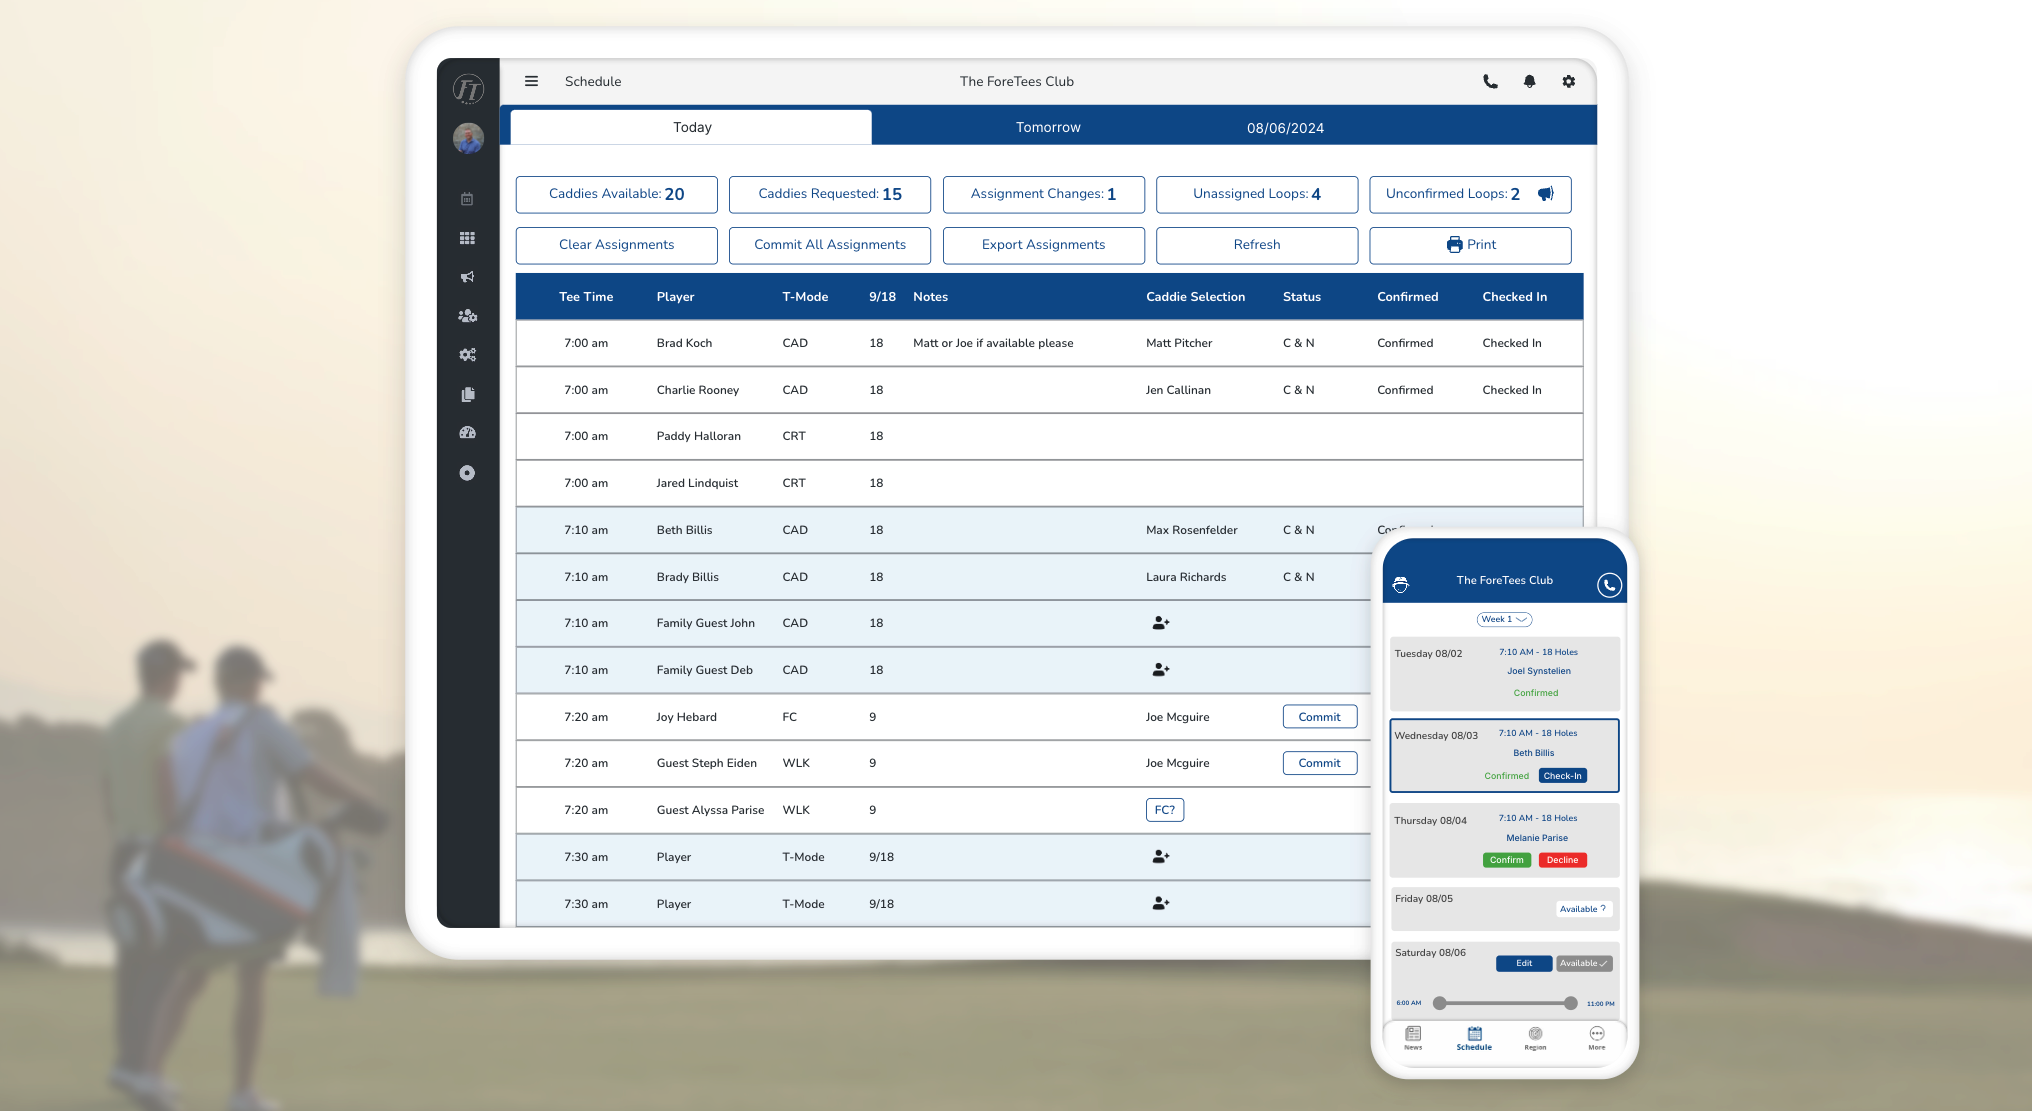Switch to the Tomorrow tab
The image size is (2032, 1111).
[x=1046, y=127]
